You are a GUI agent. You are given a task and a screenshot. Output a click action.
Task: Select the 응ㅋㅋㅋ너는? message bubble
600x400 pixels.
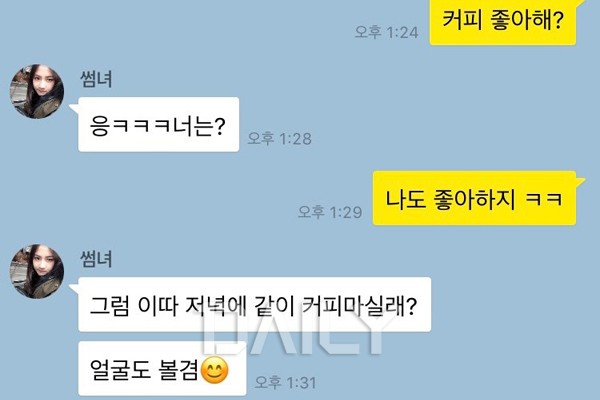[x=158, y=124]
